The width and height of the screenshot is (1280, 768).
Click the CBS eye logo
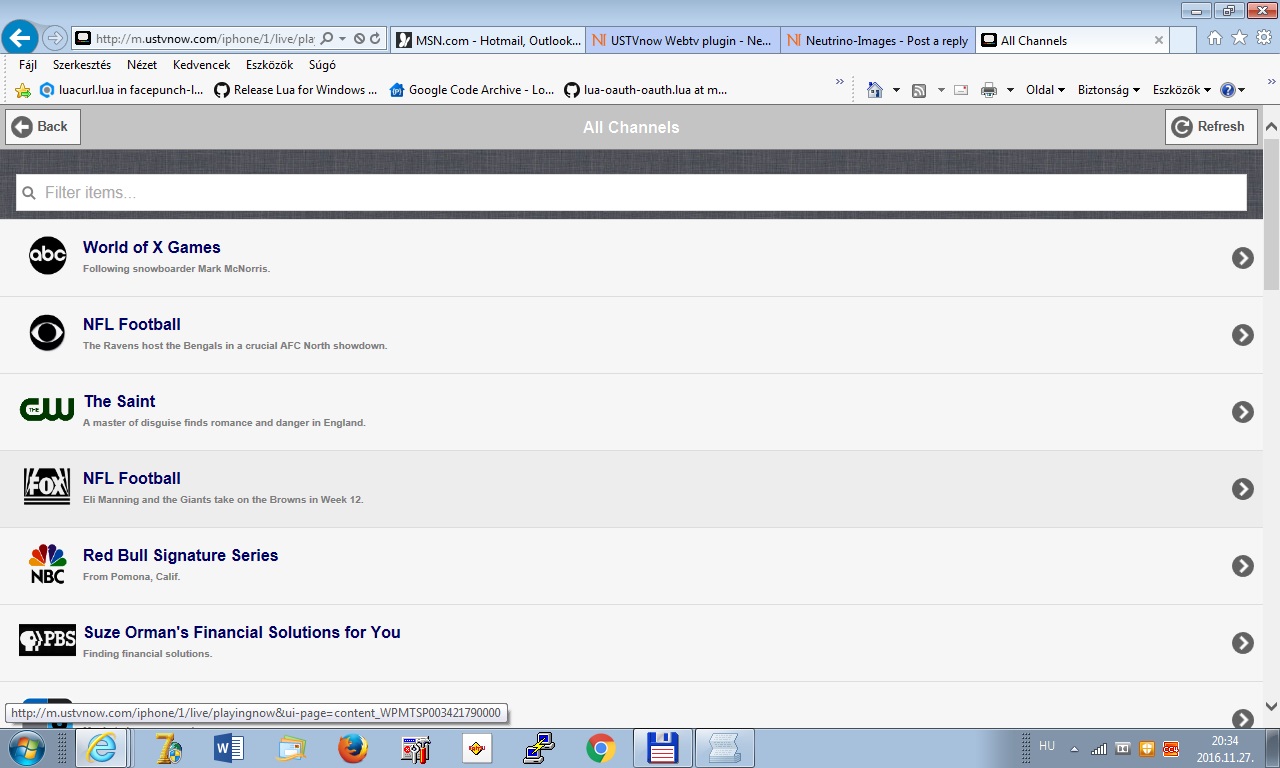click(47, 333)
